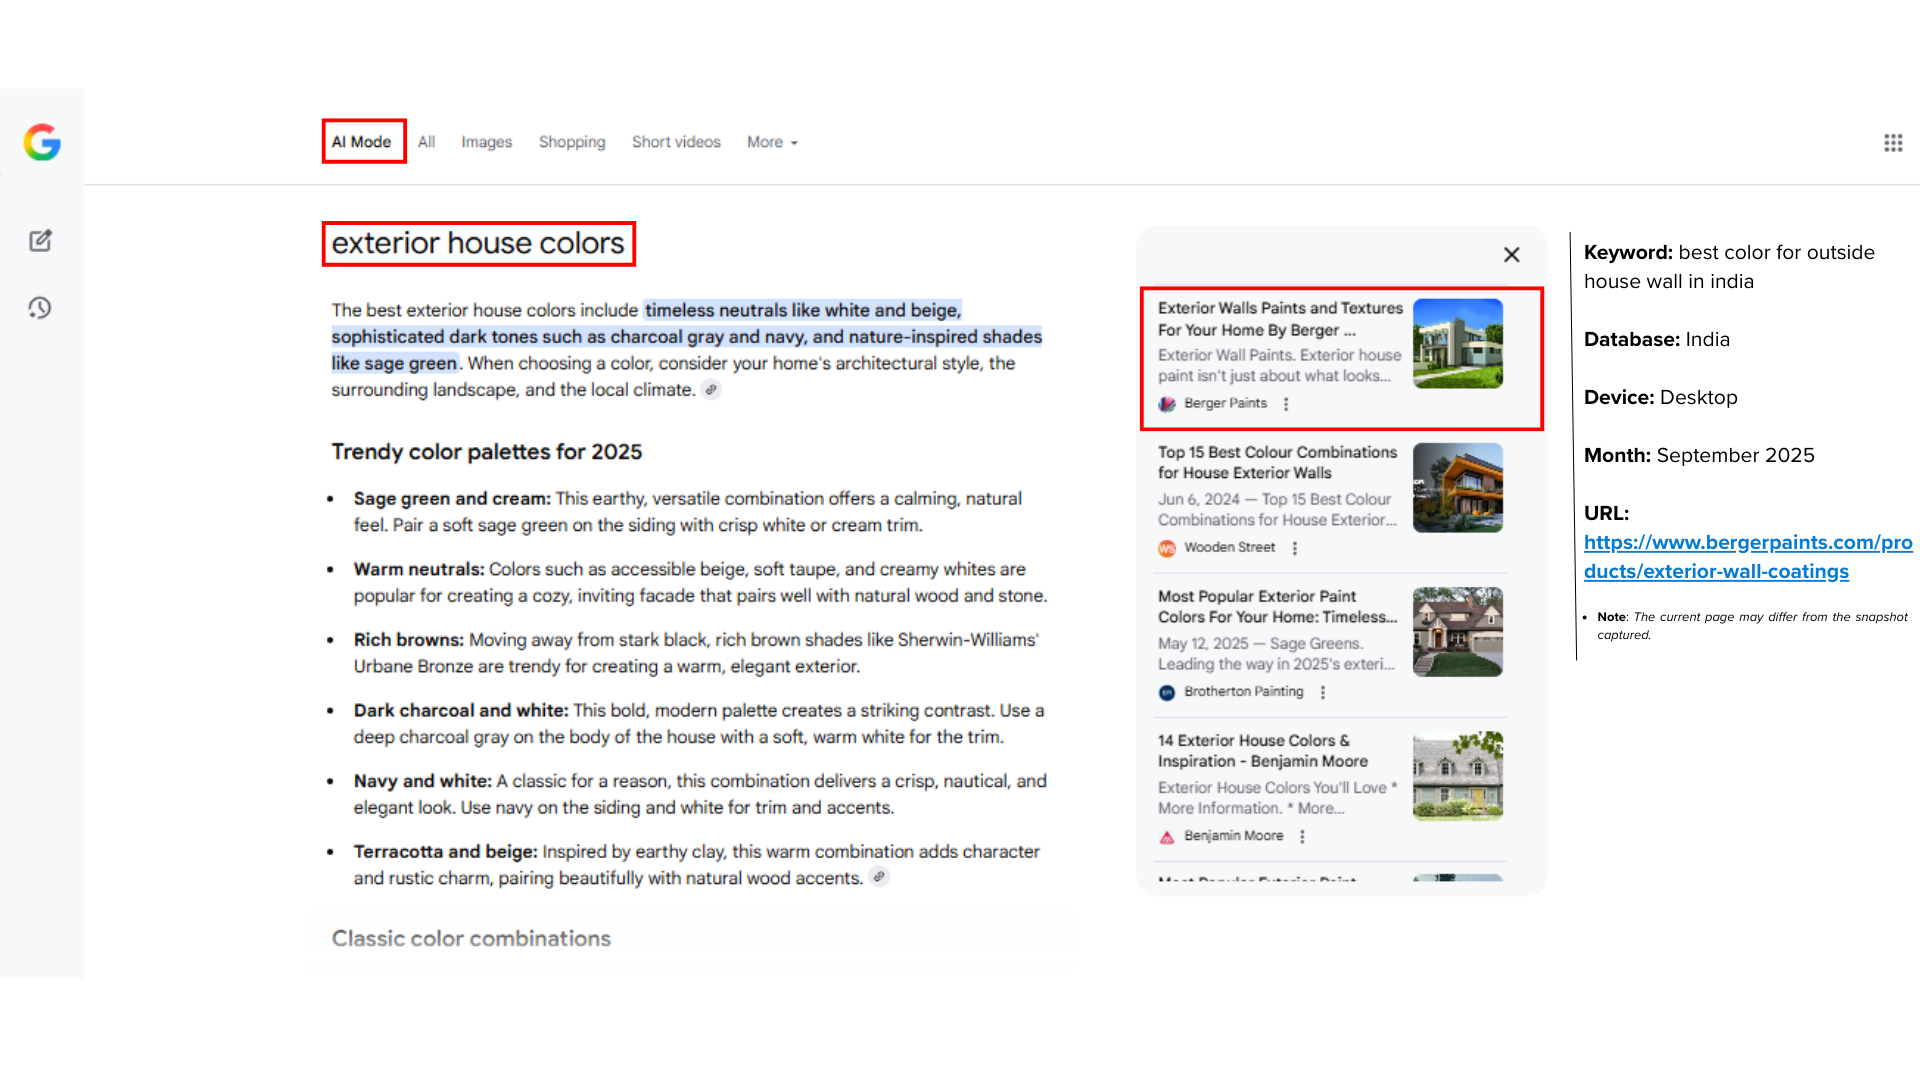Open the AI Mode history icon
The width and height of the screenshot is (1920, 1080).
click(x=40, y=308)
